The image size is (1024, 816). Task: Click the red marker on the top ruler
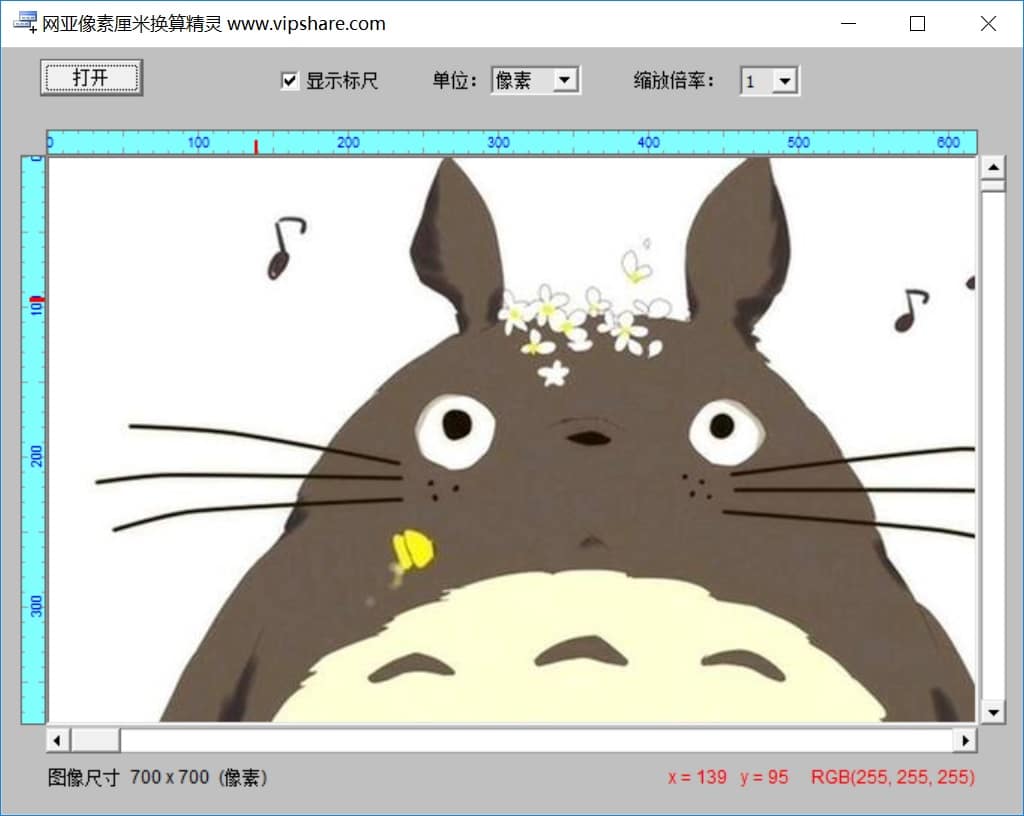tap(256, 147)
